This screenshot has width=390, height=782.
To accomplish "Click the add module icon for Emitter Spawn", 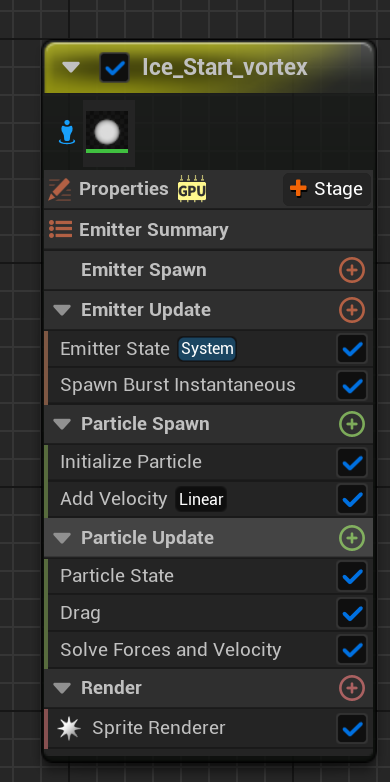I will coord(352,270).
